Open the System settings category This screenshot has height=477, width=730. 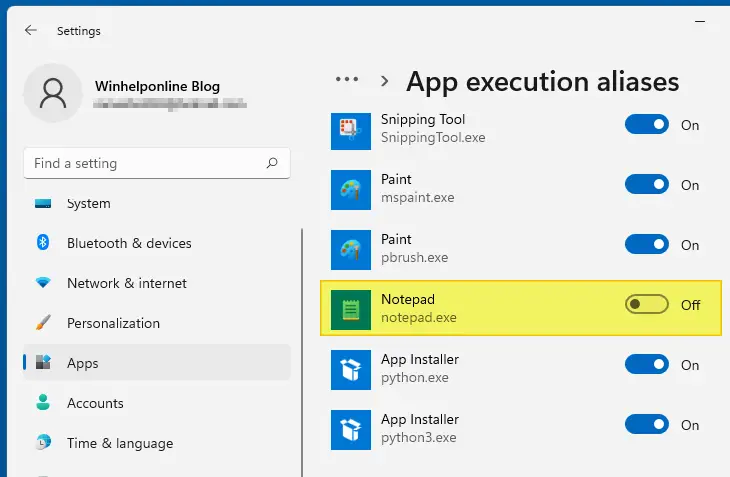(x=157, y=203)
